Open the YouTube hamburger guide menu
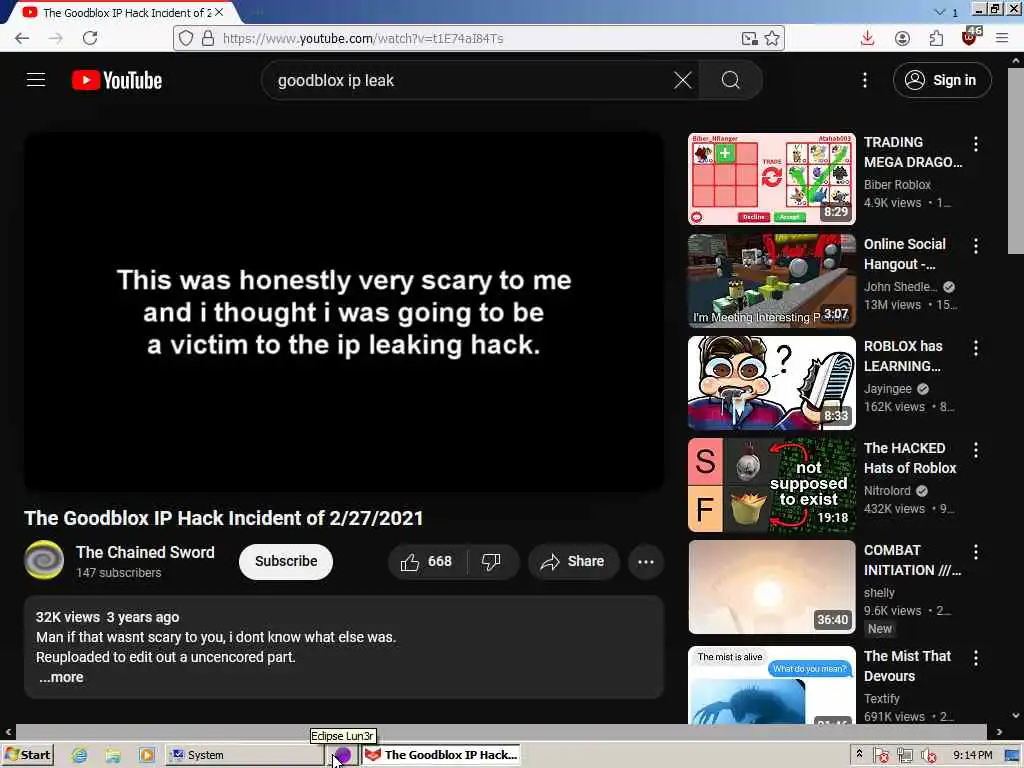Image resolution: width=1024 pixels, height=768 pixels. (x=36, y=80)
